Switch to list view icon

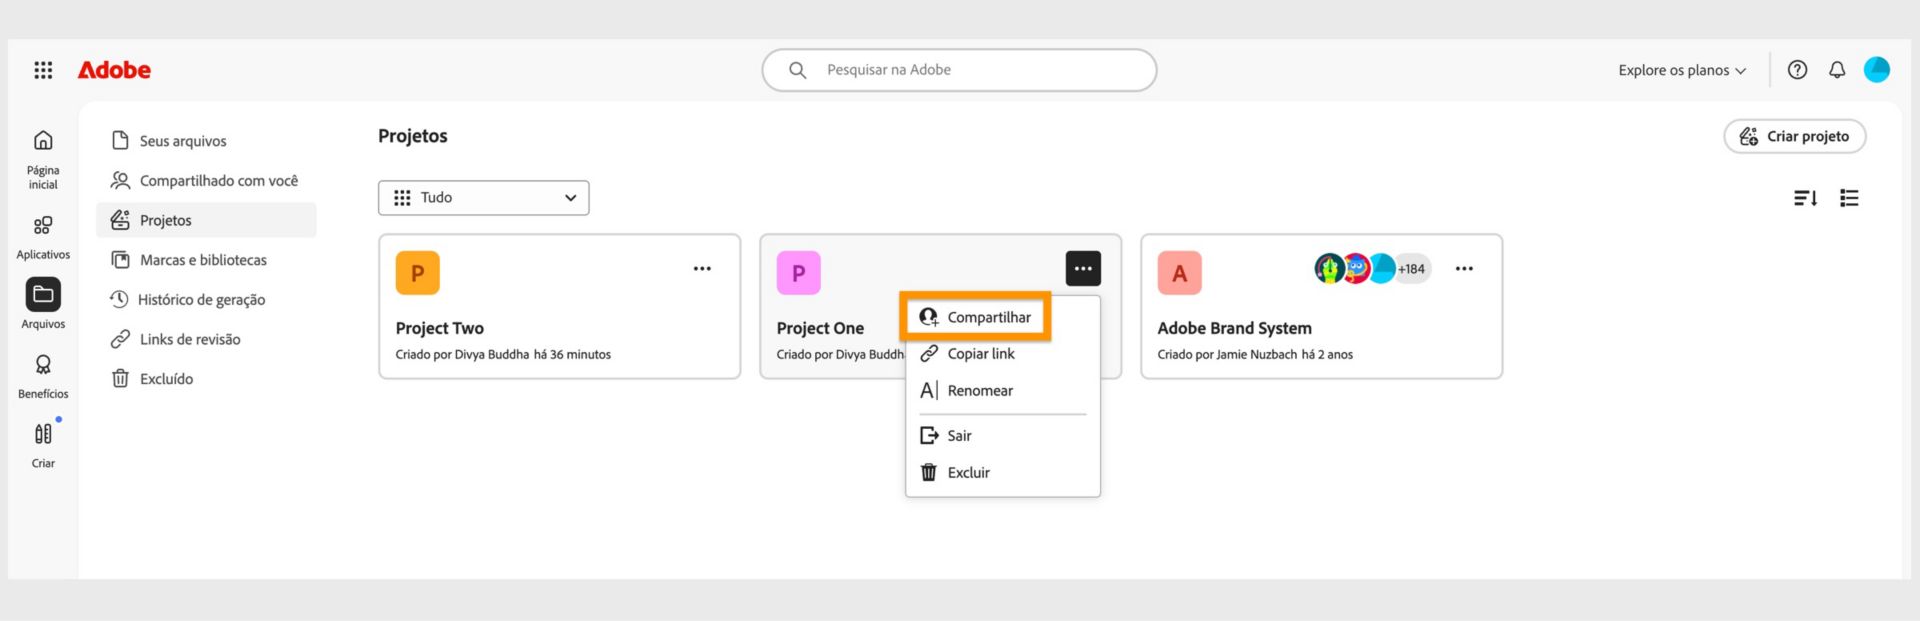(1849, 198)
